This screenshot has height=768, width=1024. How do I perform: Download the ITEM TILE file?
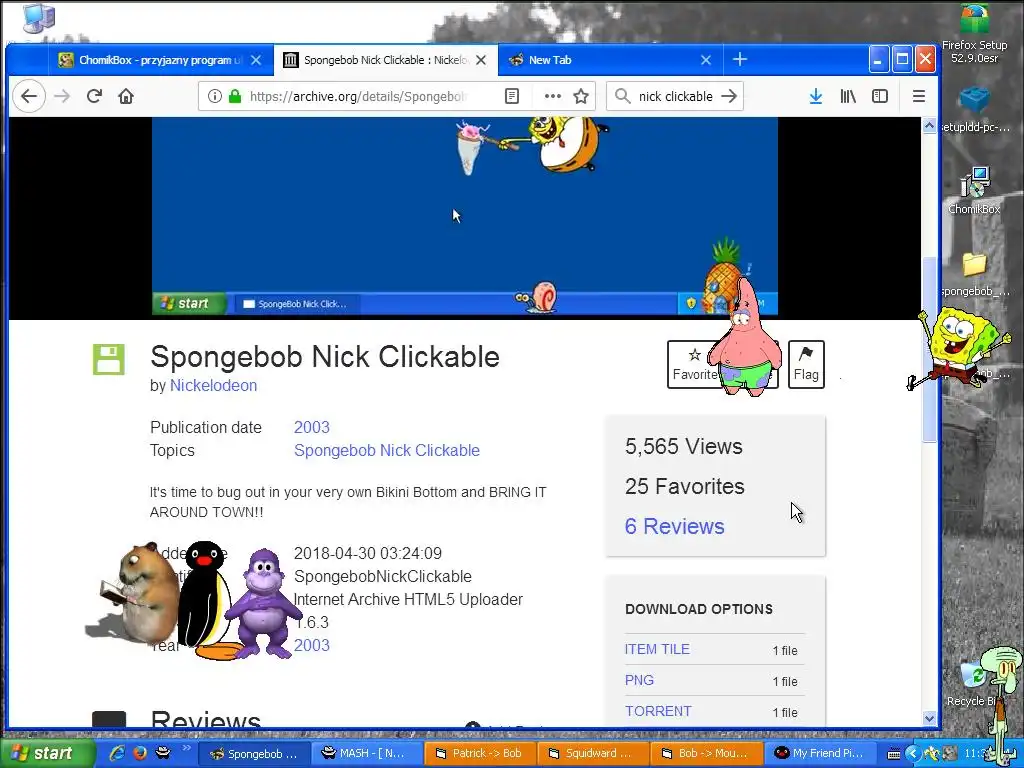click(x=657, y=649)
